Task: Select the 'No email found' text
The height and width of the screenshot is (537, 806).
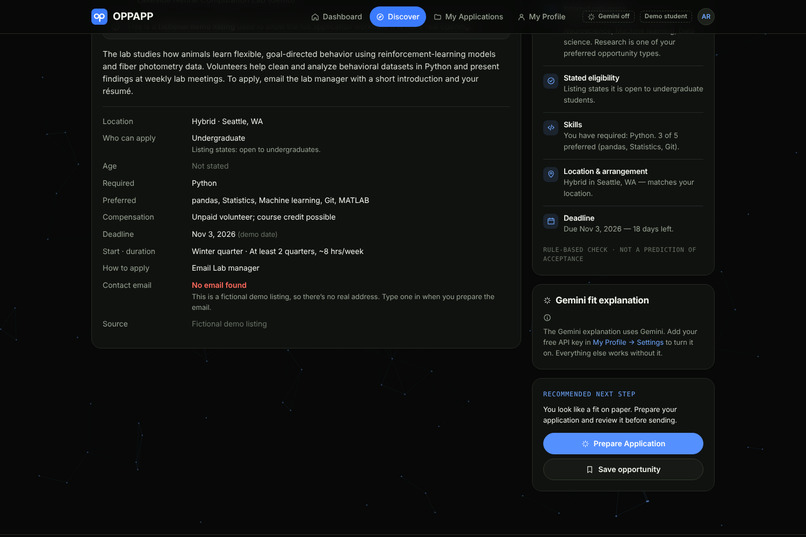Action: click(219, 285)
